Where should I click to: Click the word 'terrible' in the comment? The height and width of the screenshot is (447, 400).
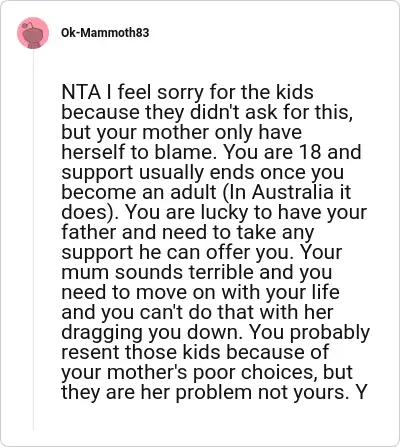pyautogui.click(x=221, y=272)
